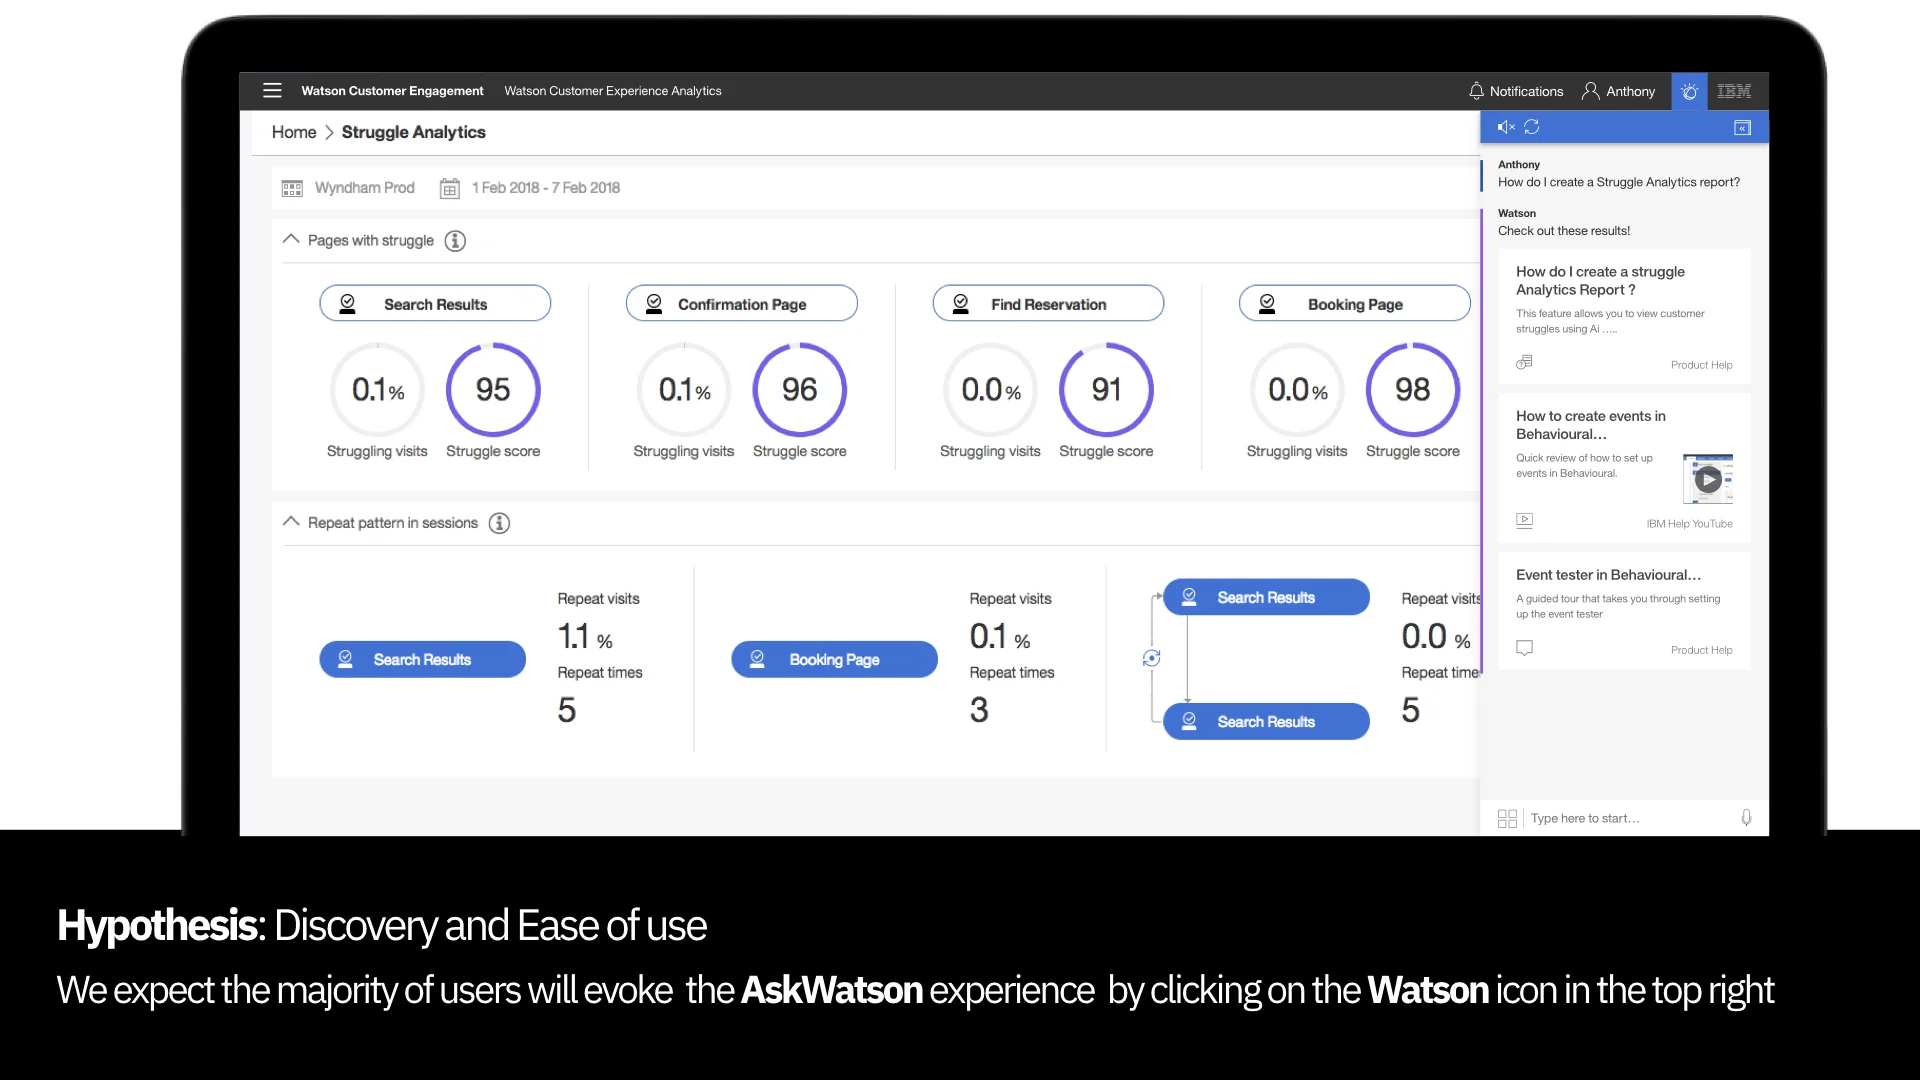
Task: Click the Type here to start field
Action: [1630, 818]
